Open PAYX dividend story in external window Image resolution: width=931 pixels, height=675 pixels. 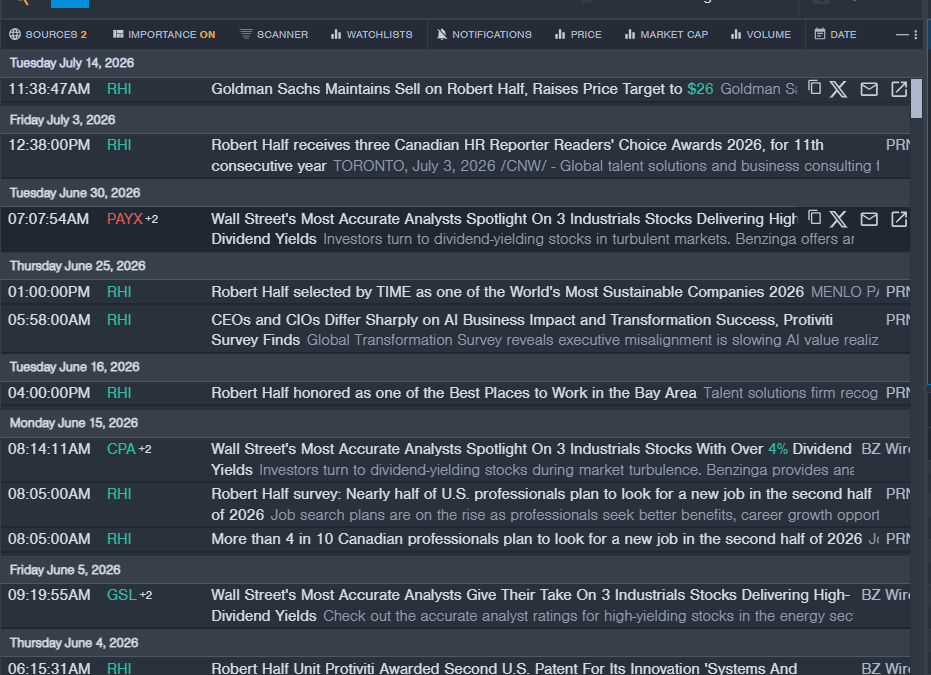[x=899, y=219]
